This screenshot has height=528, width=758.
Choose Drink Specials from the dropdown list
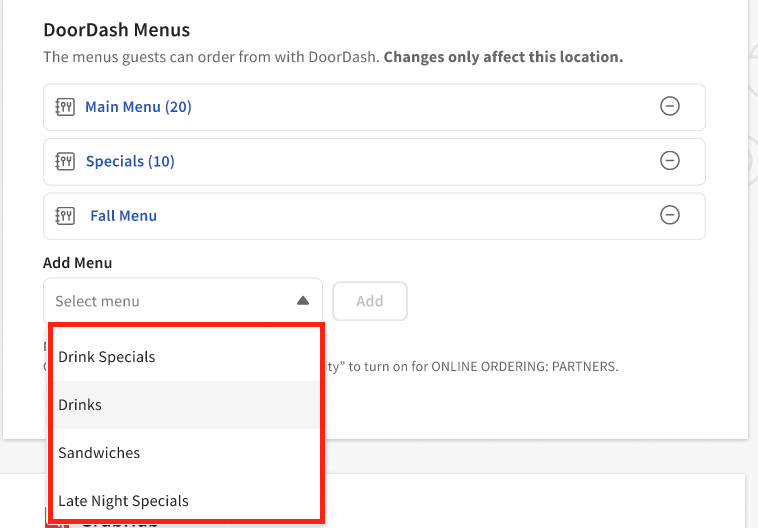point(107,357)
